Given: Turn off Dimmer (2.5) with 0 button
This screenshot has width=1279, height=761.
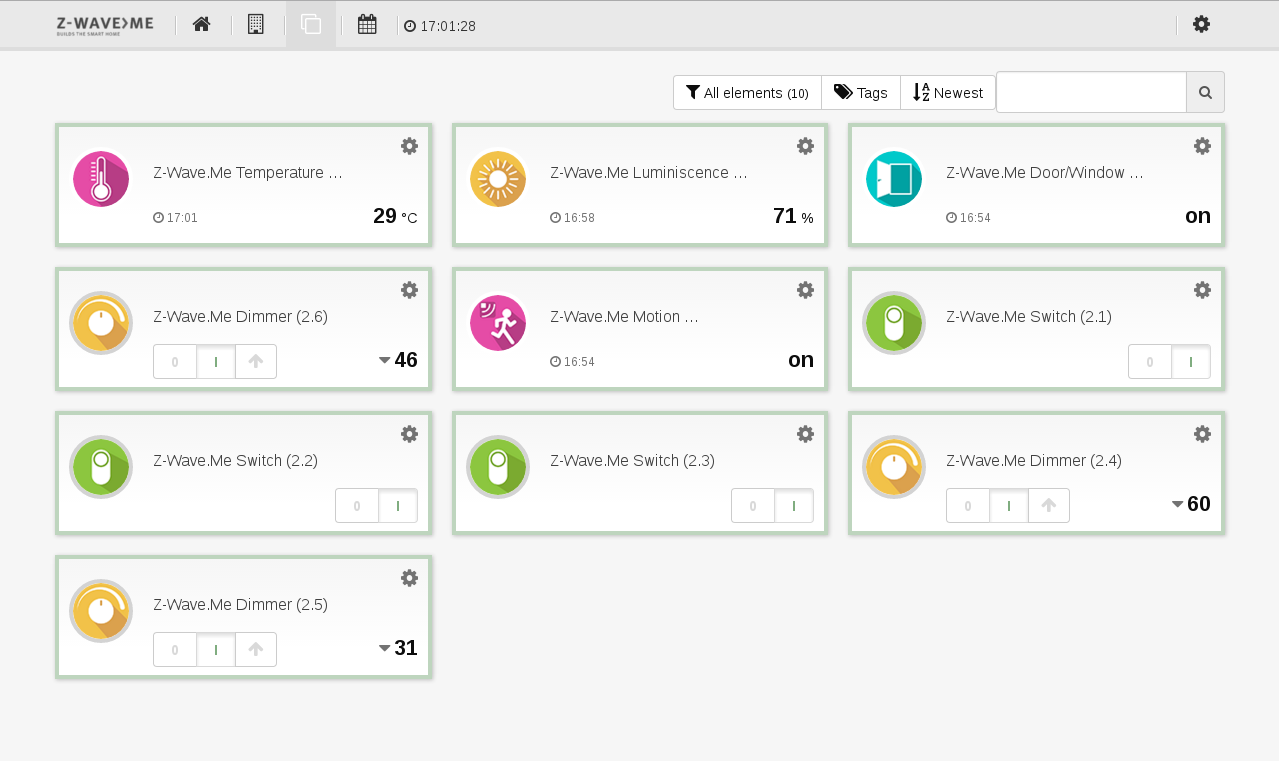Looking at the screenshot, I should coord(175,650).
